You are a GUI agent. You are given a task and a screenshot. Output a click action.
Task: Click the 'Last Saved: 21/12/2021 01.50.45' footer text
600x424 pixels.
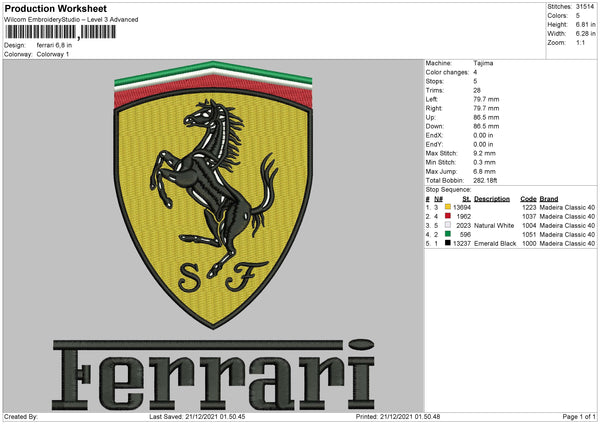197,416
